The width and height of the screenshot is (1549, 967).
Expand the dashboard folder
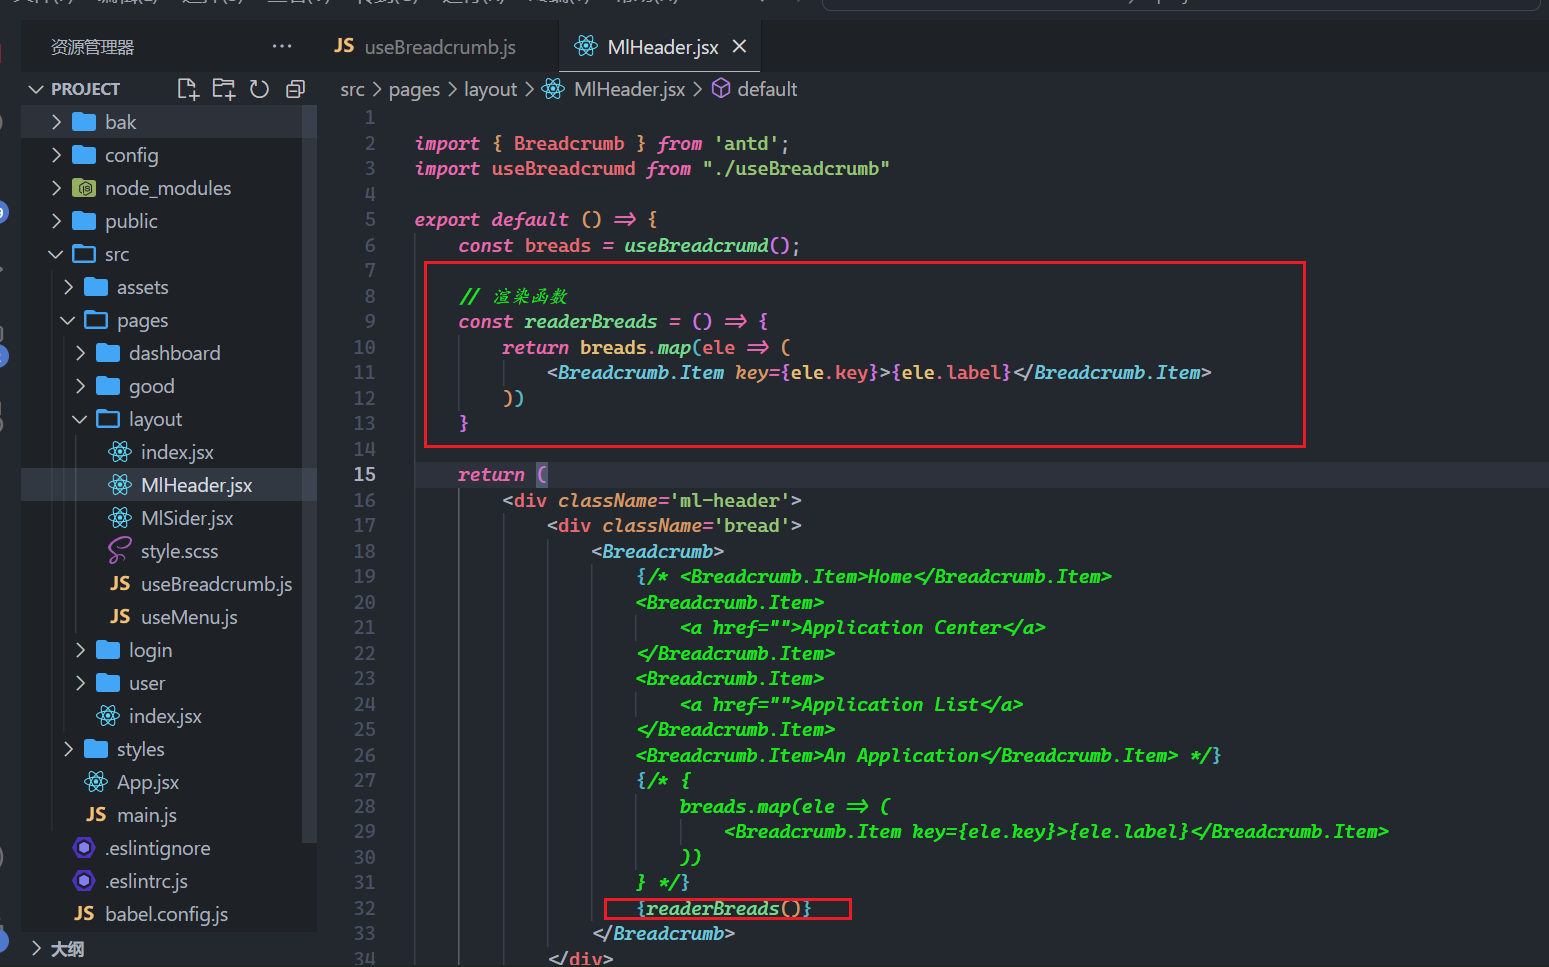80,353
